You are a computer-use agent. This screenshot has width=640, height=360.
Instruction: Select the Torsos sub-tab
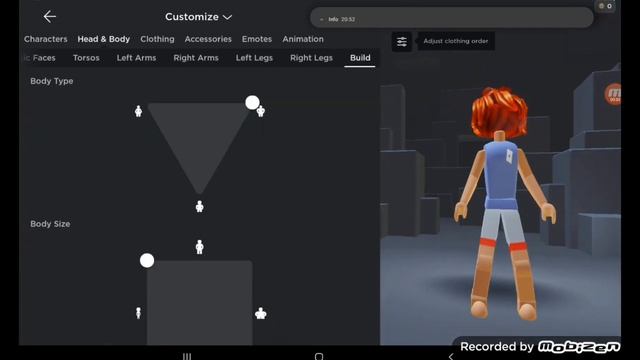[x=86, y=58]
